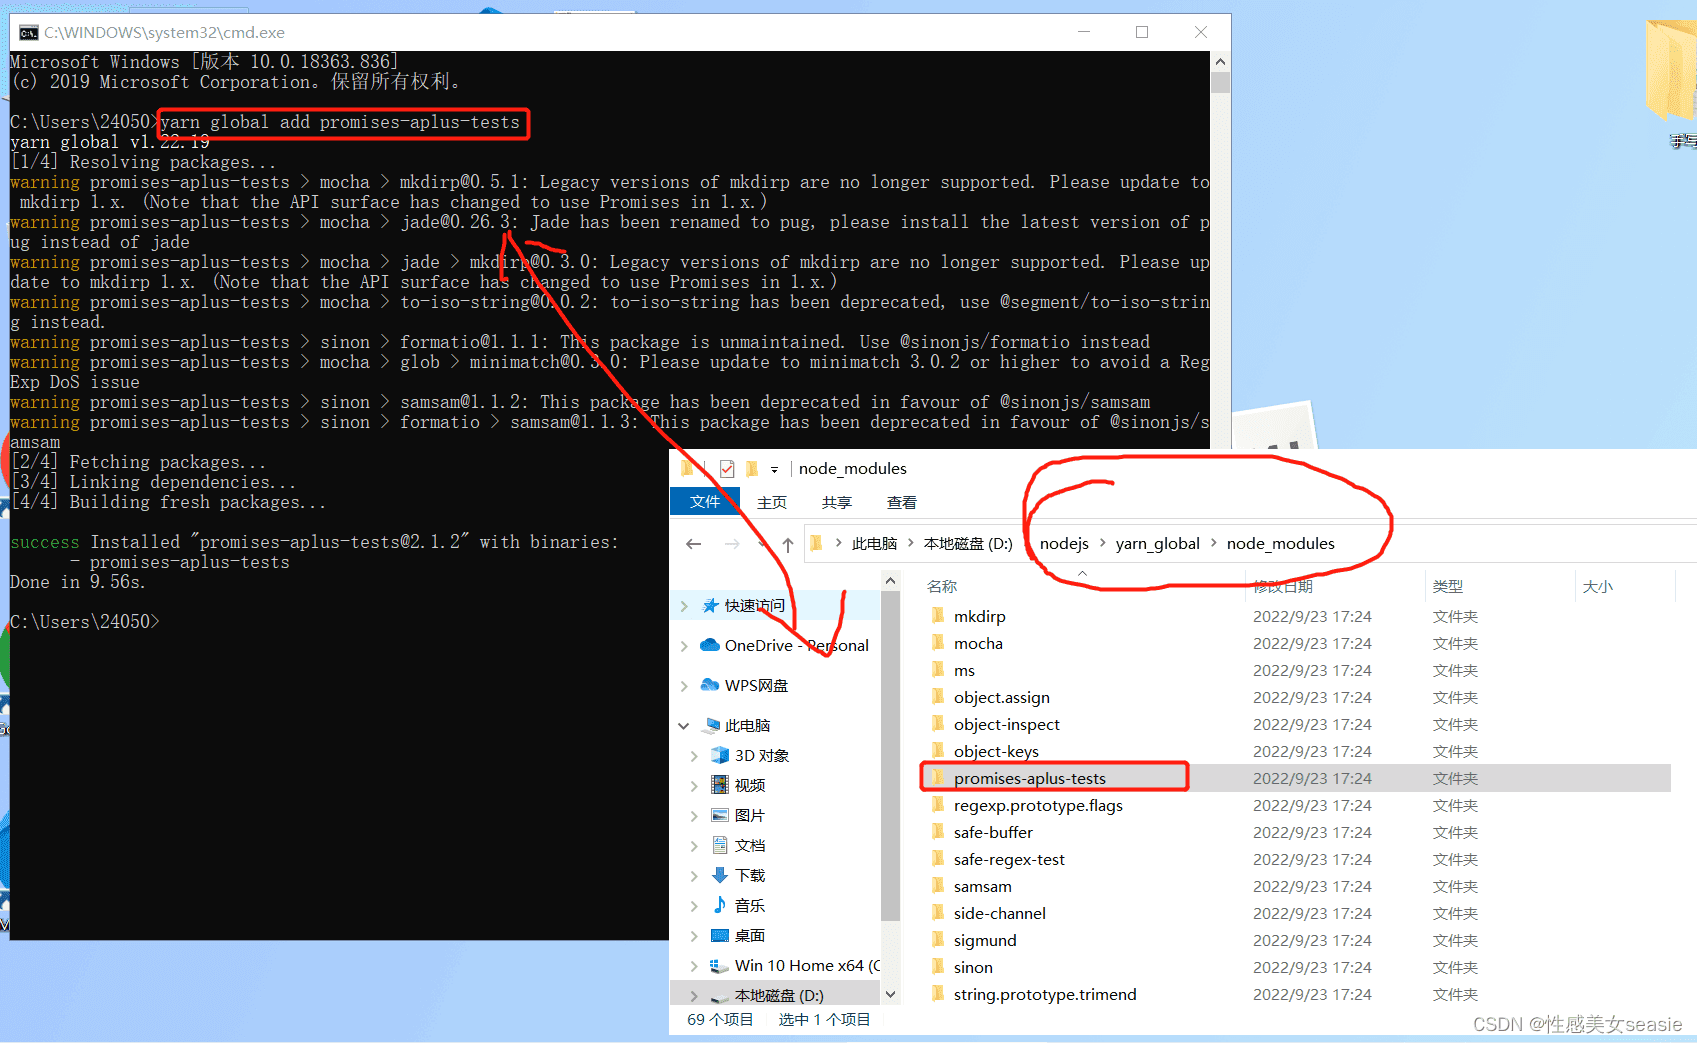Viewport: 1697px width, 1043px height.
Task: Click the Up one level arrow
Action: [x=787, y=544]
